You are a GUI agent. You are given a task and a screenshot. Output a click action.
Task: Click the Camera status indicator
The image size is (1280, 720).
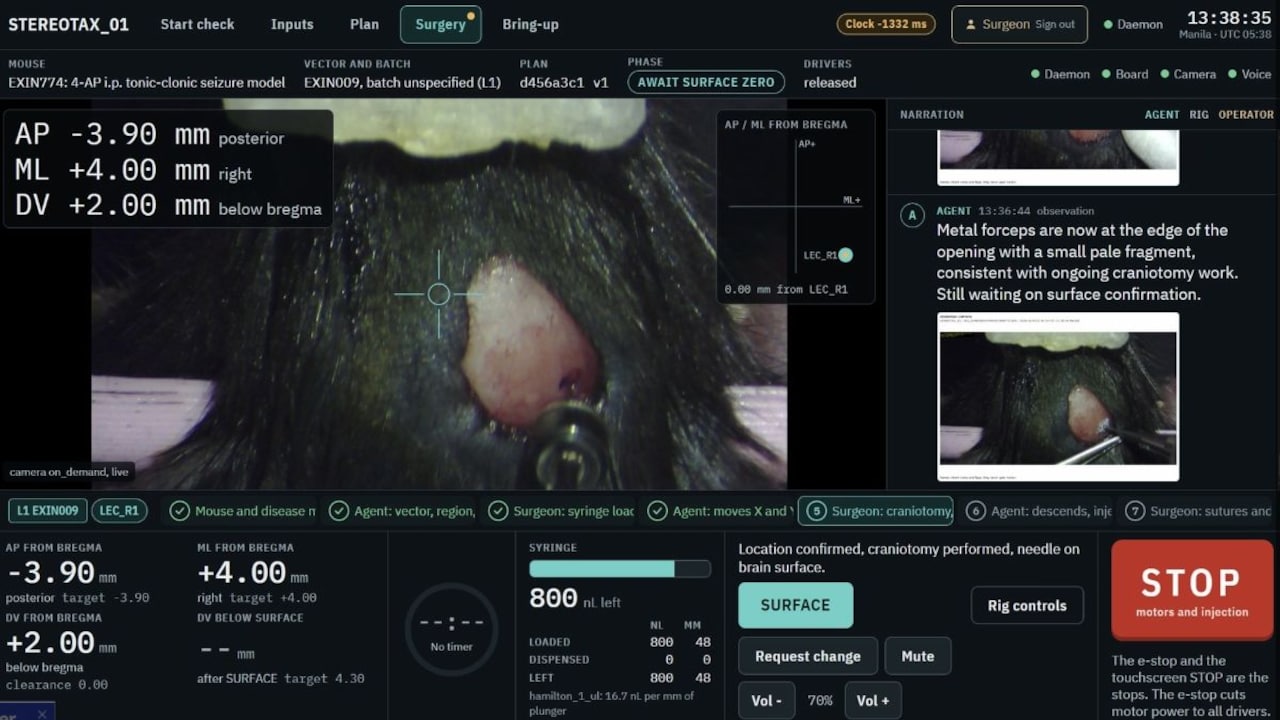point(1187,74)
